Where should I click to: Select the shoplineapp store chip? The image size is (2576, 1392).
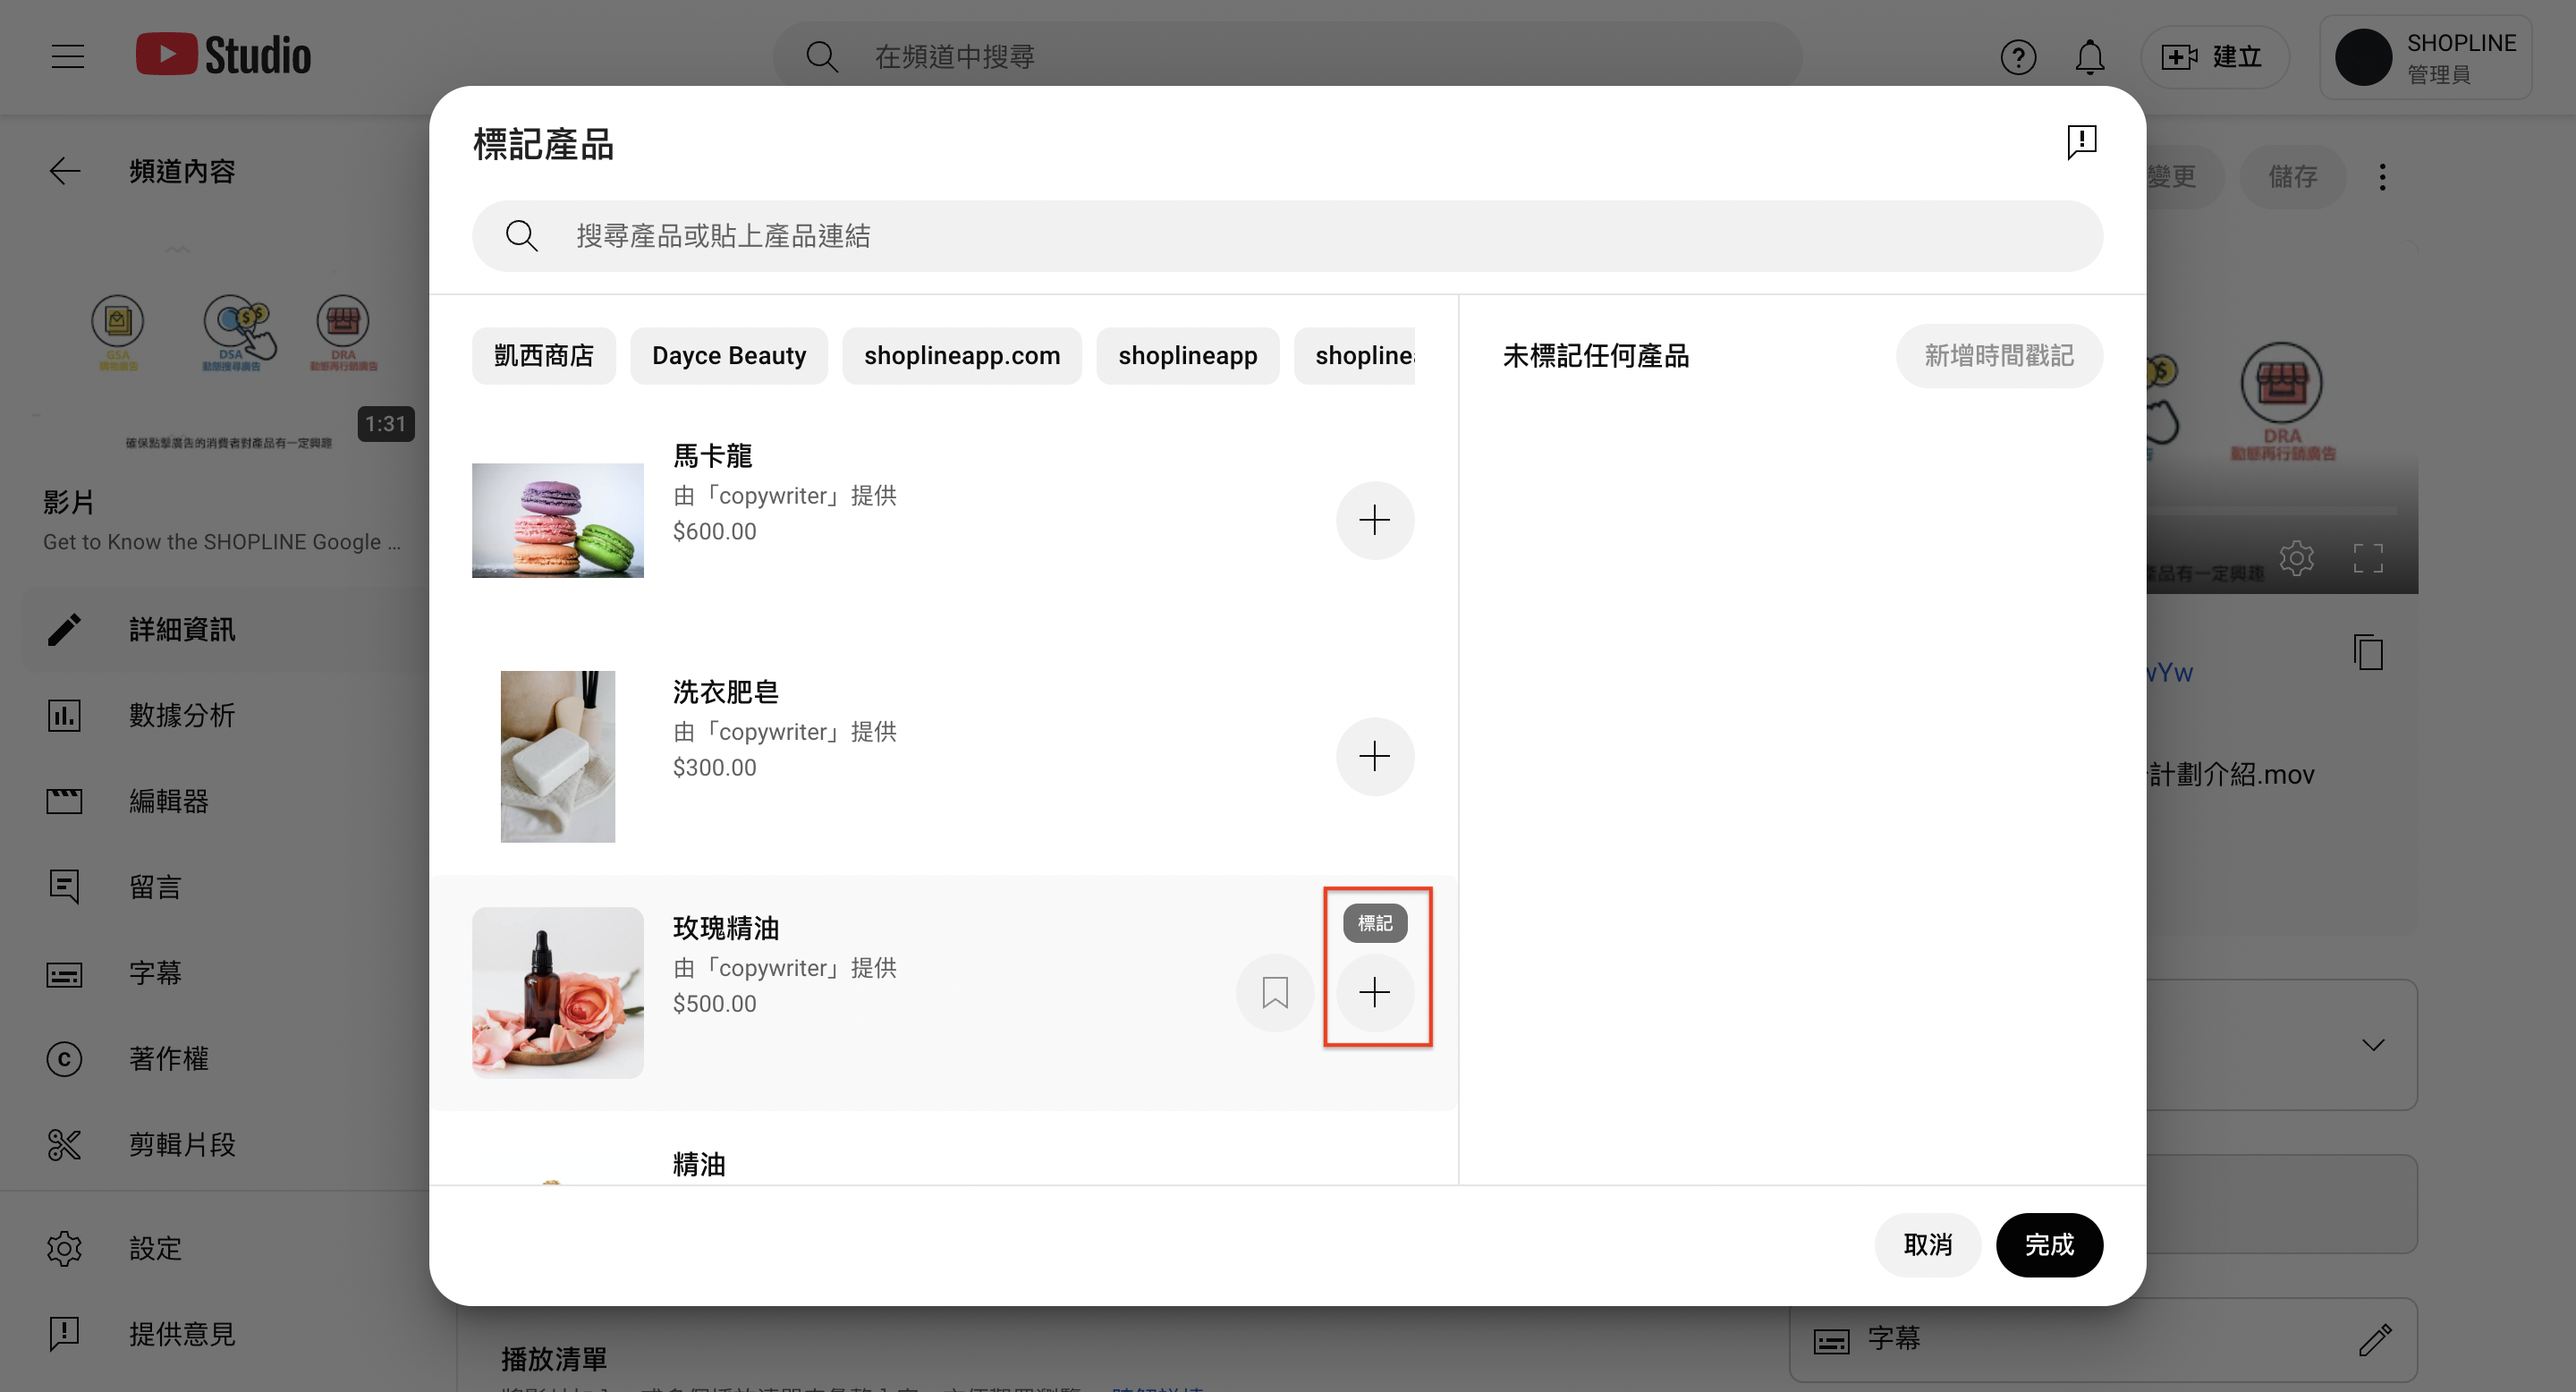coord(1188,356)
